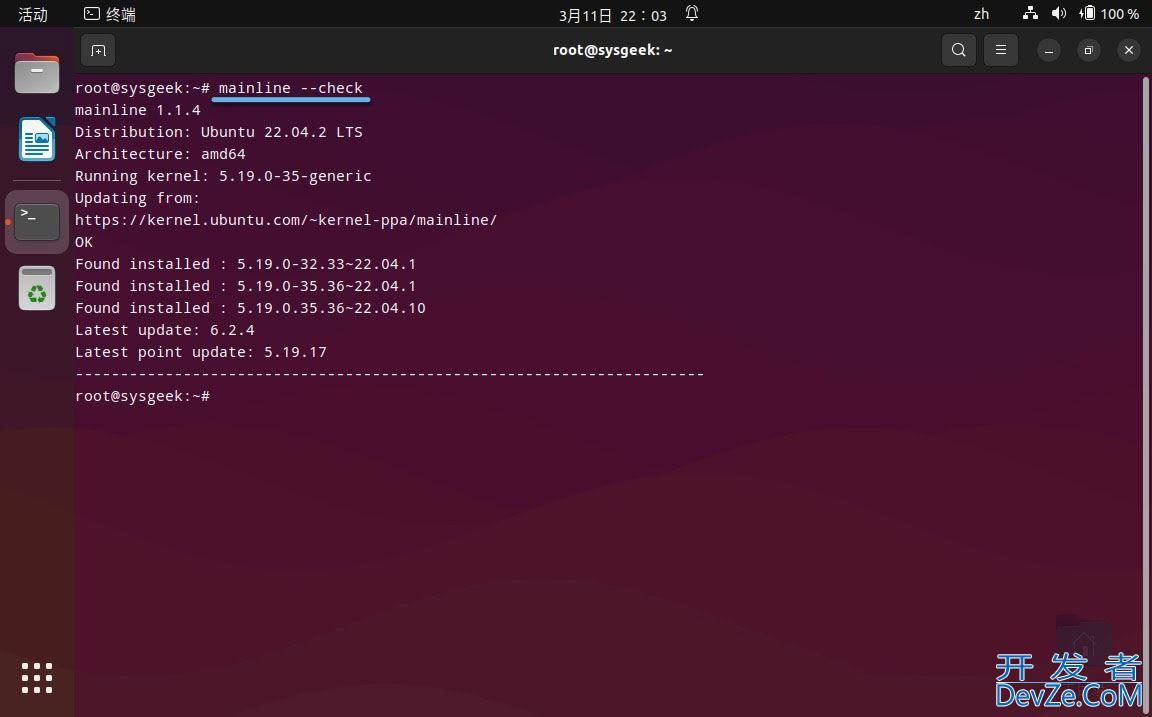Close the terminal window

pyautogui.click(x=1128, y=50)
